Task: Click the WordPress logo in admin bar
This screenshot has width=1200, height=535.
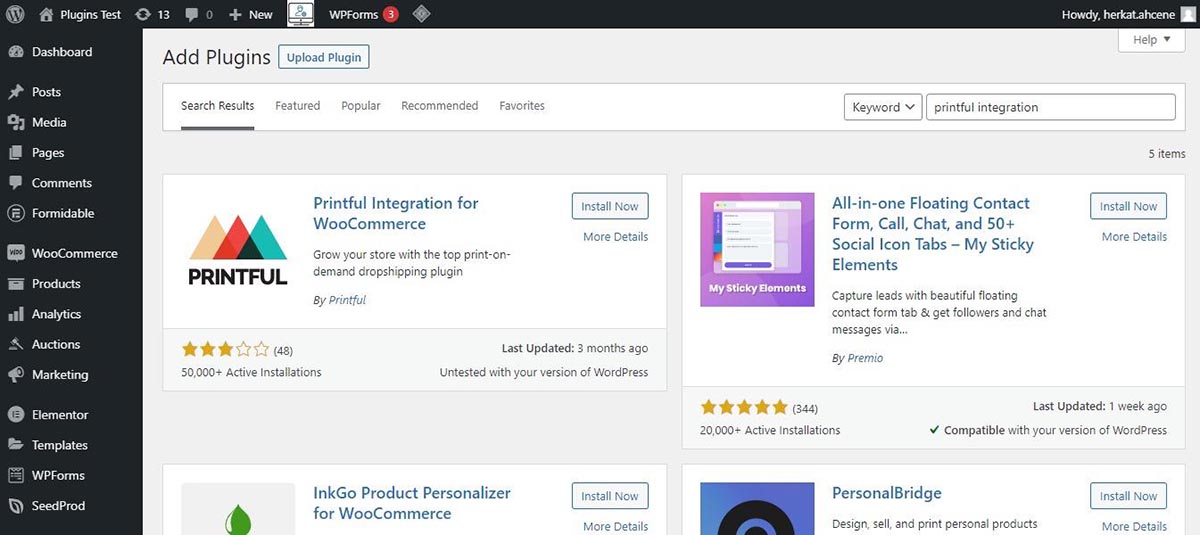Action: (x=14, y=14)
